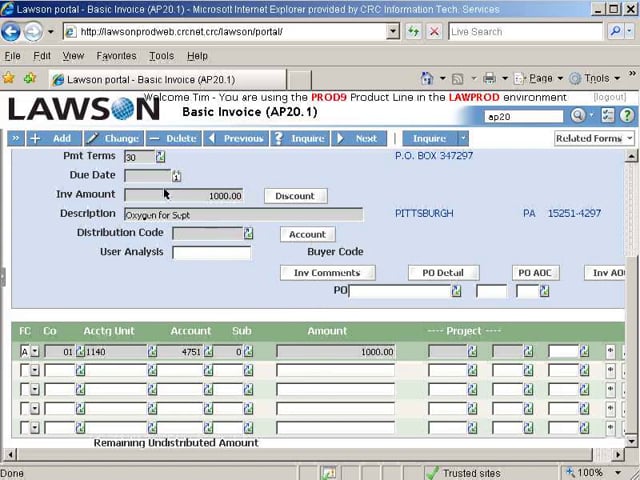Open first Project lookup on first row
Viewport: 640px width, 480px height.
[x=472, y=351]
